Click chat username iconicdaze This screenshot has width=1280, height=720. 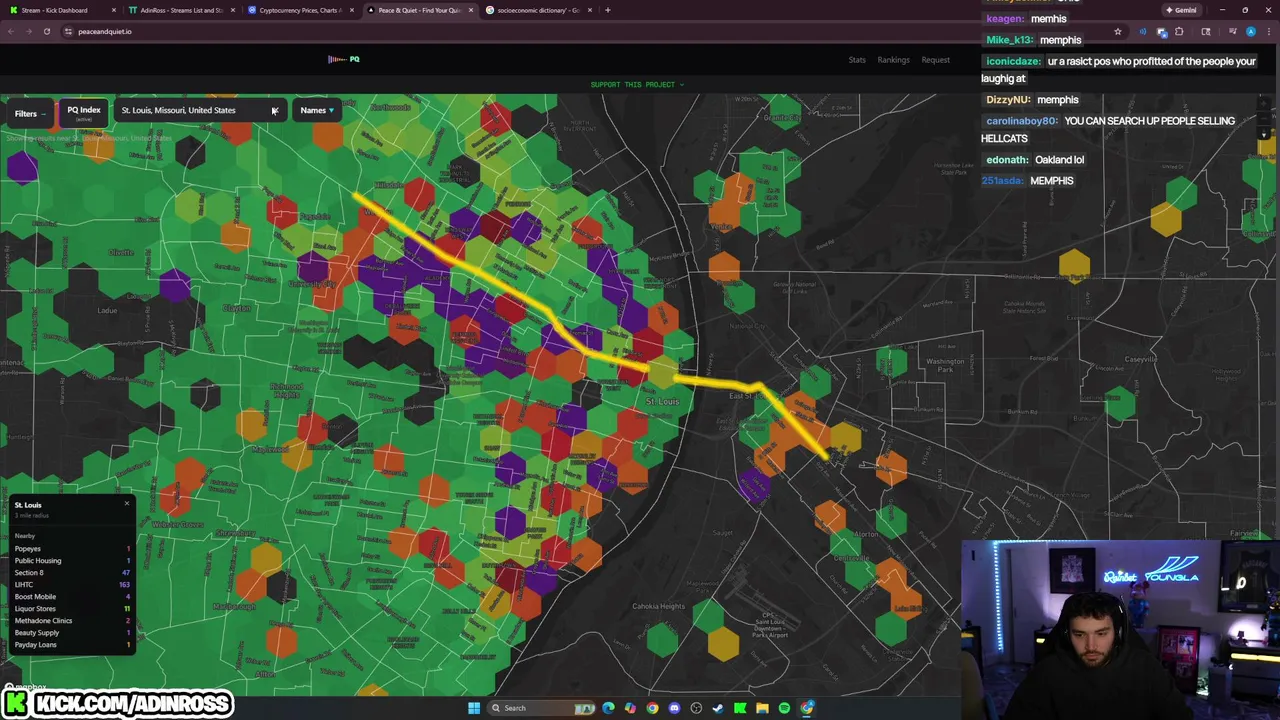click(x=1013, y=61)
